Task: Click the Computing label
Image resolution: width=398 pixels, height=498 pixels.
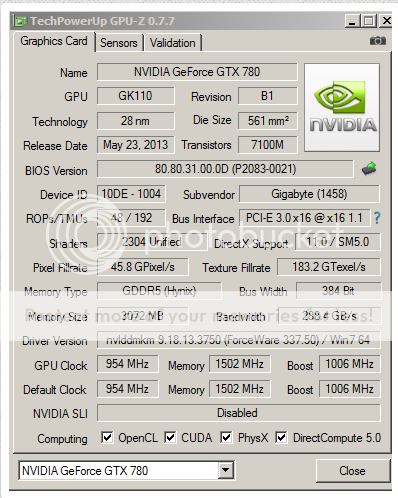Action: point(62,439)
